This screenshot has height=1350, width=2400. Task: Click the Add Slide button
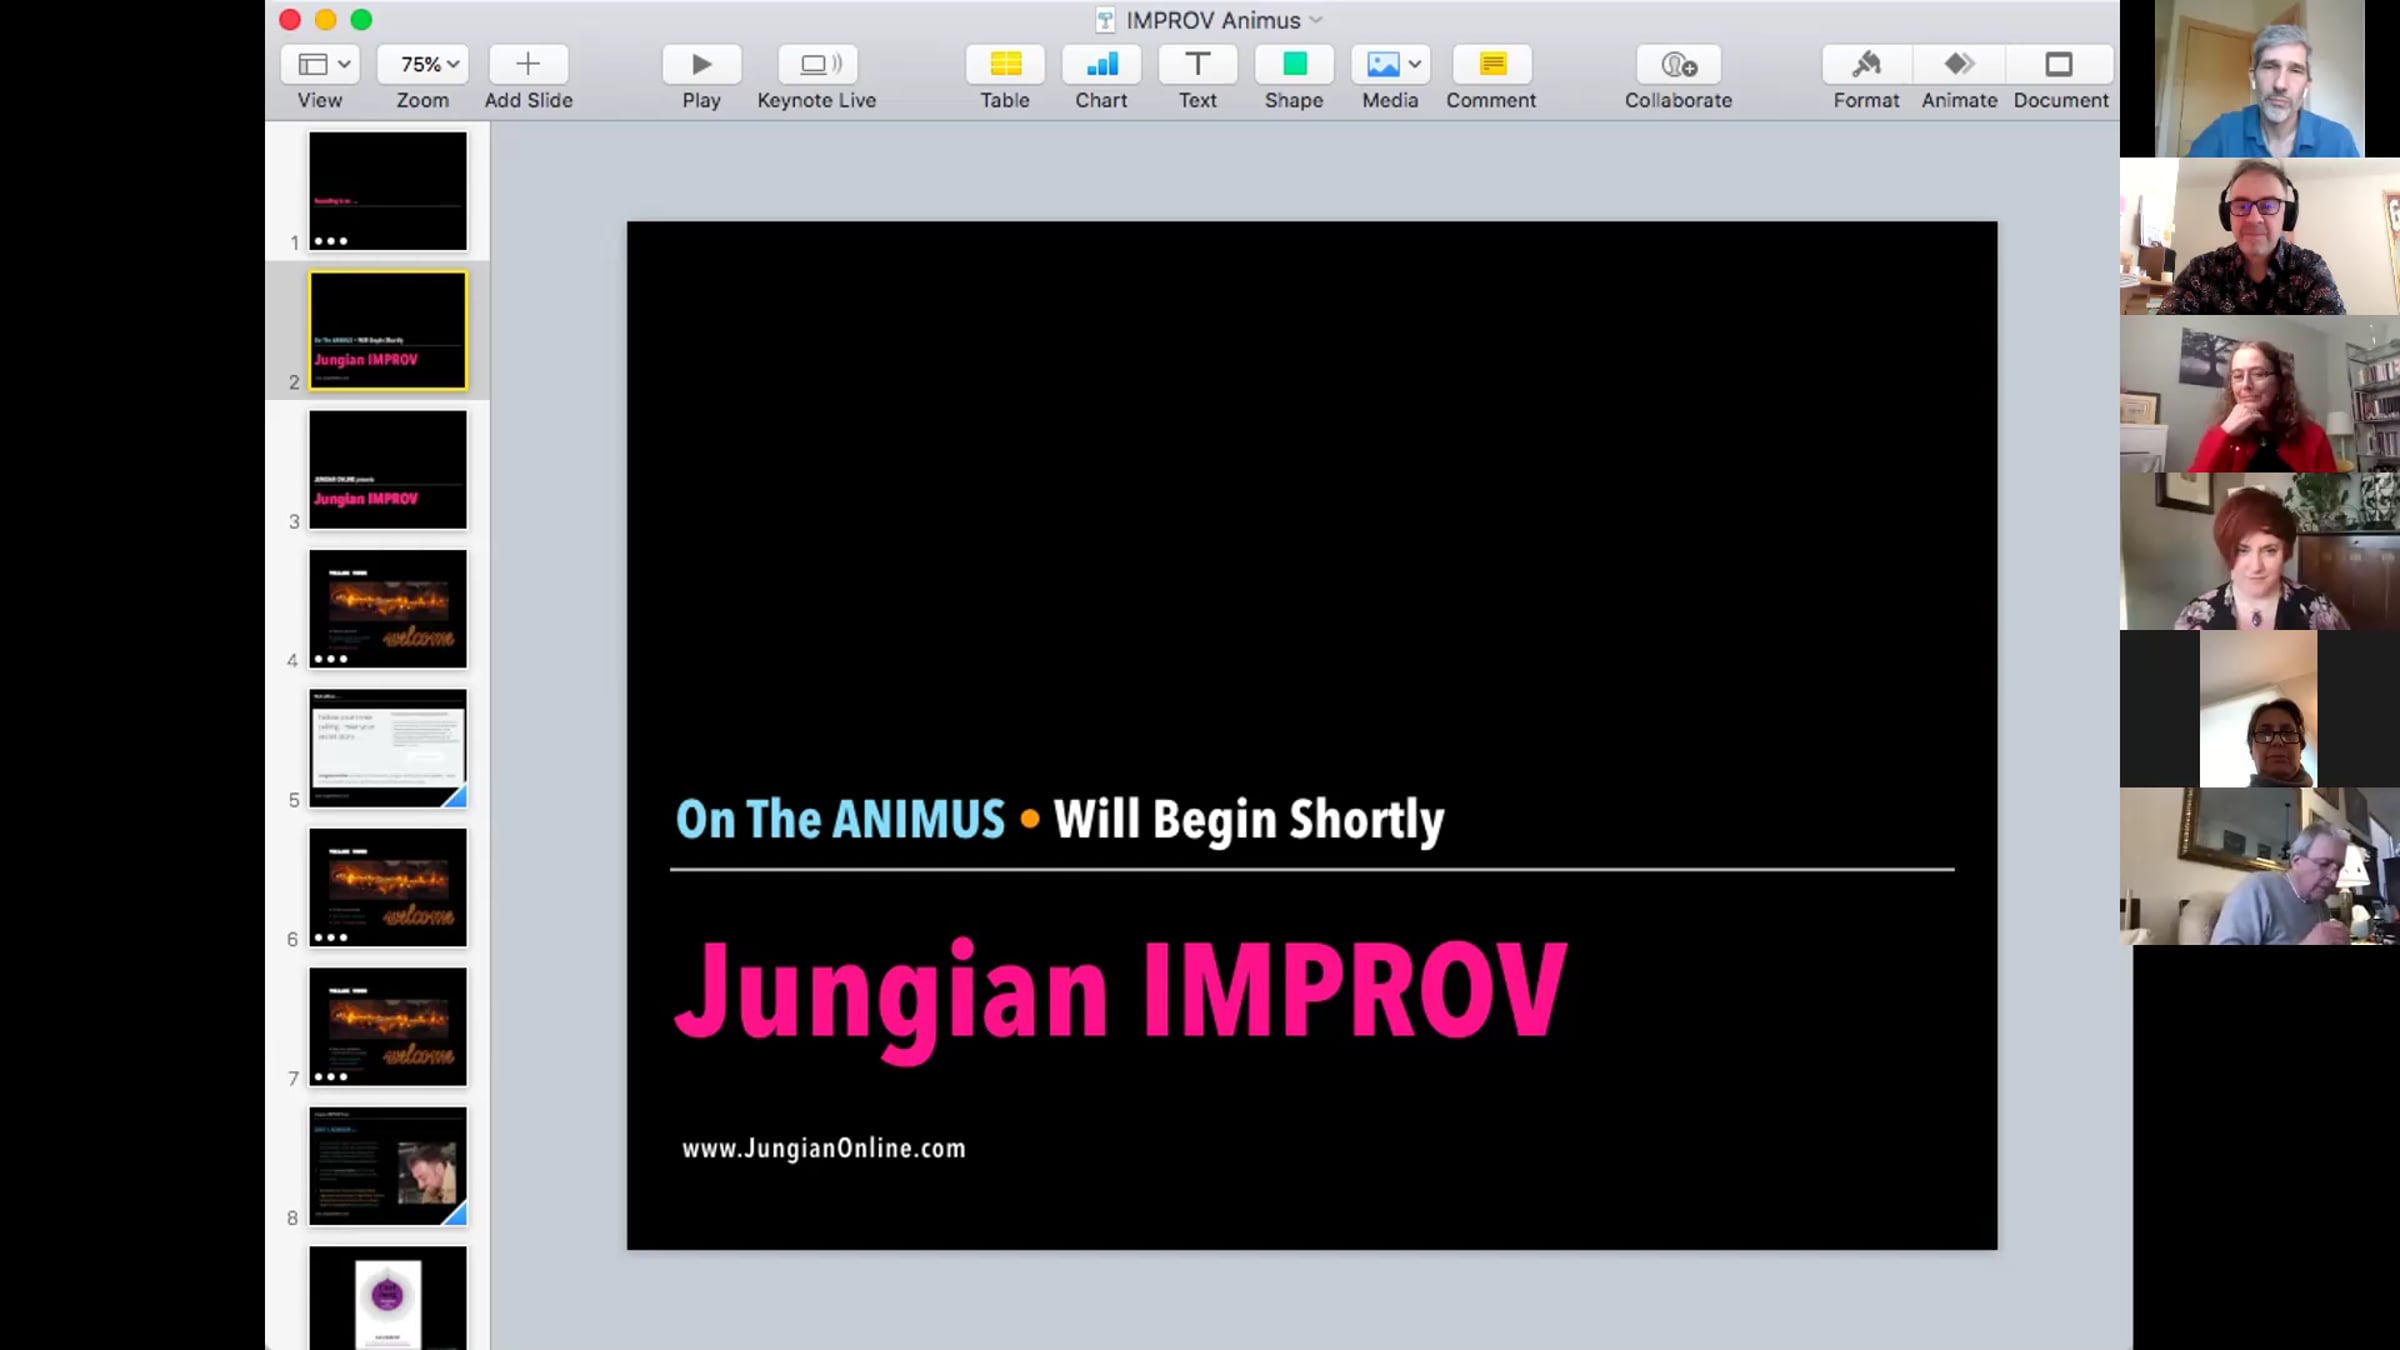coord(528,65)
